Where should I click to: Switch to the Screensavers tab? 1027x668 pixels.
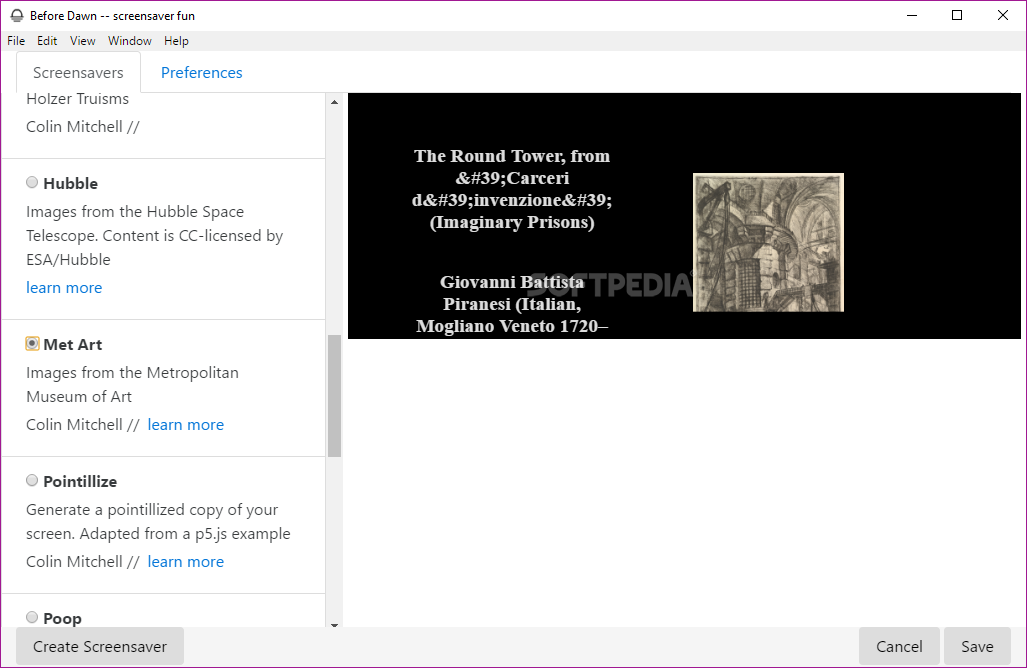78,73
